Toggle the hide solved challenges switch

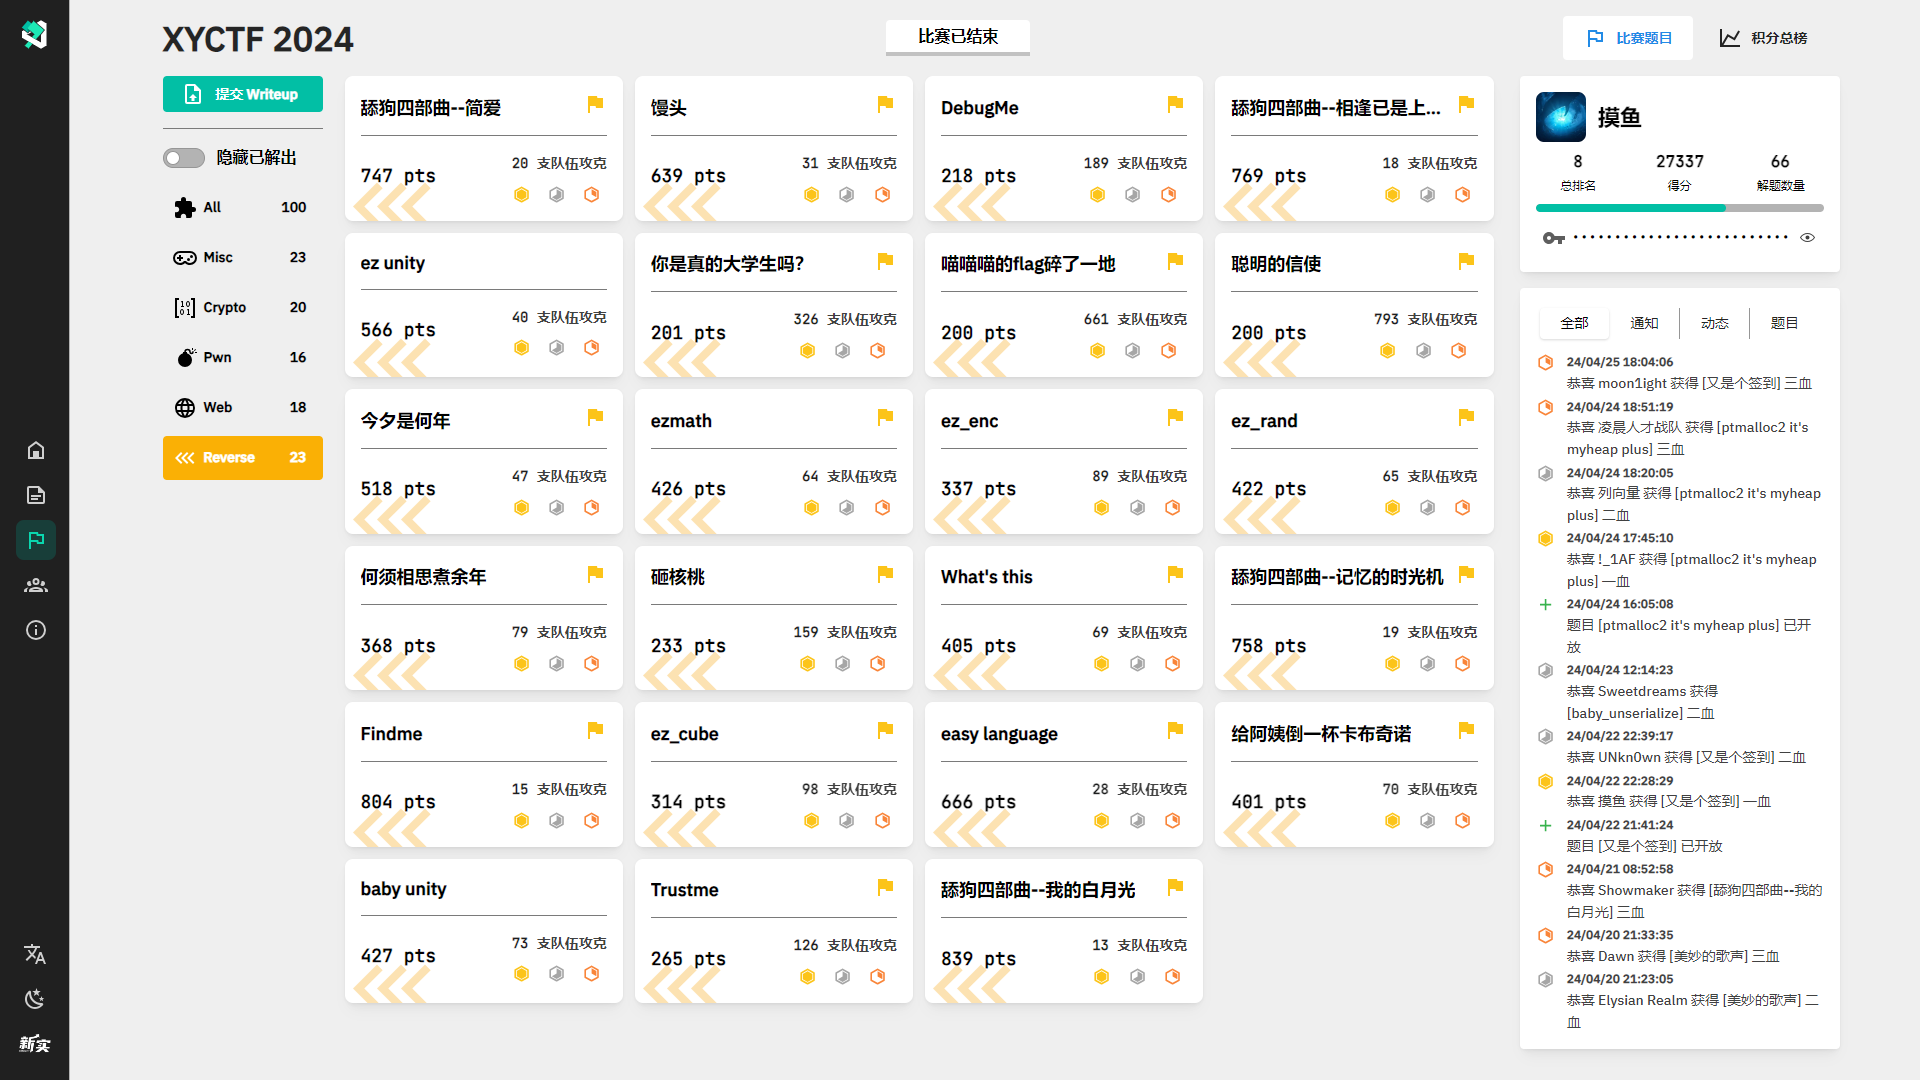[x=184, y=158]
